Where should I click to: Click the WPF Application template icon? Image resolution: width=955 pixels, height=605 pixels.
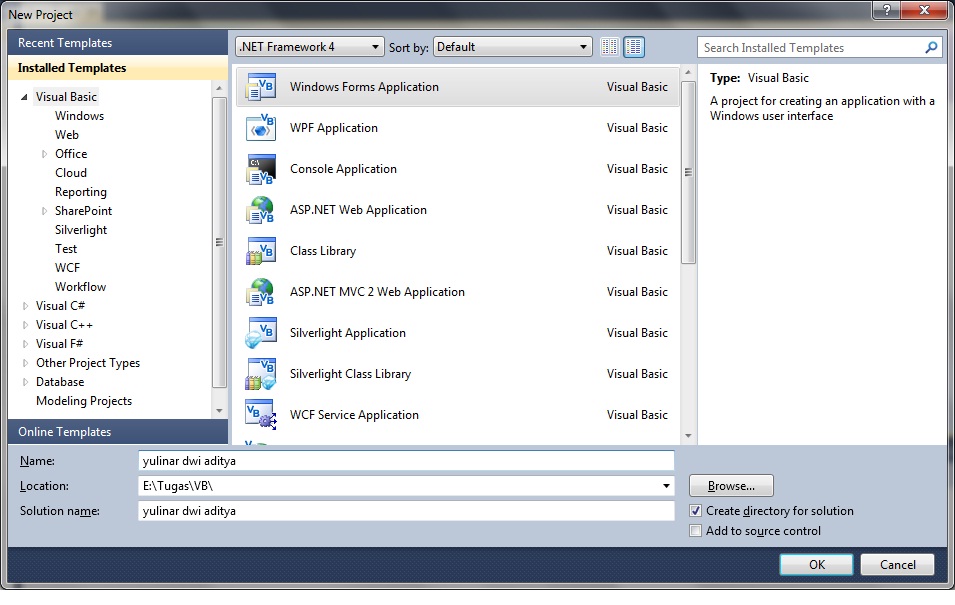261,127
